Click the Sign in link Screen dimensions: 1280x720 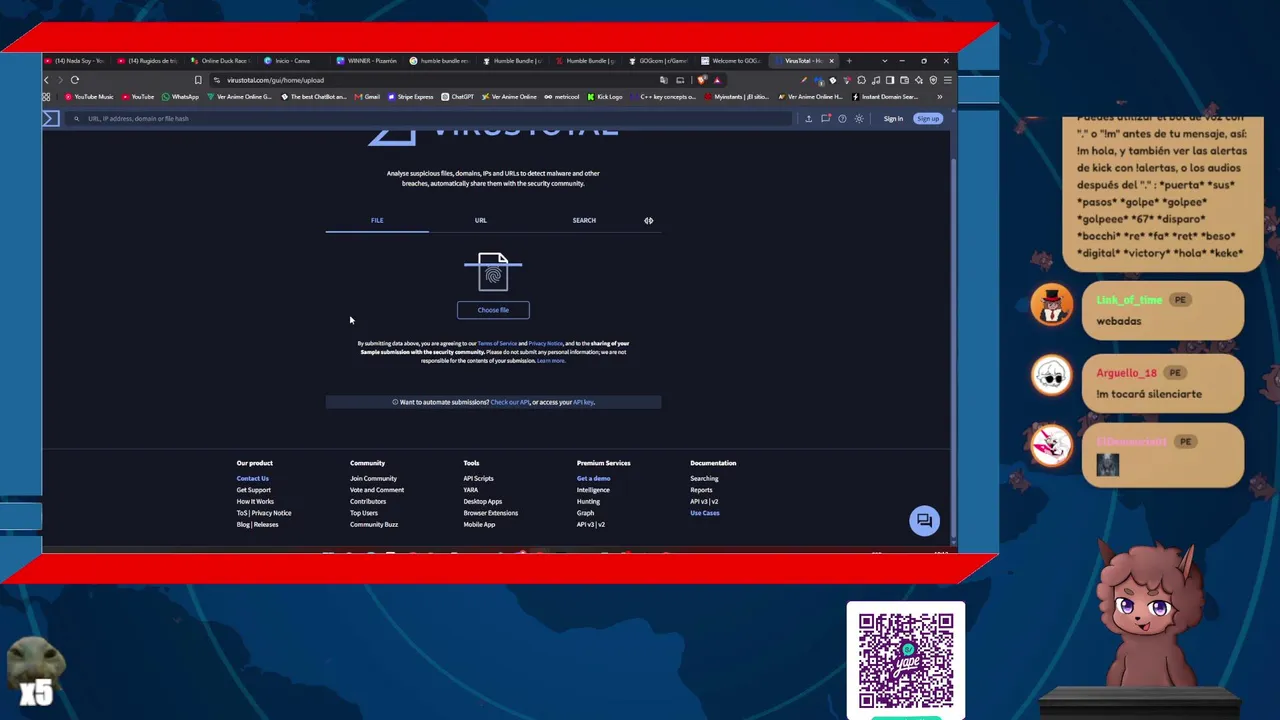(x=893, y=119)
